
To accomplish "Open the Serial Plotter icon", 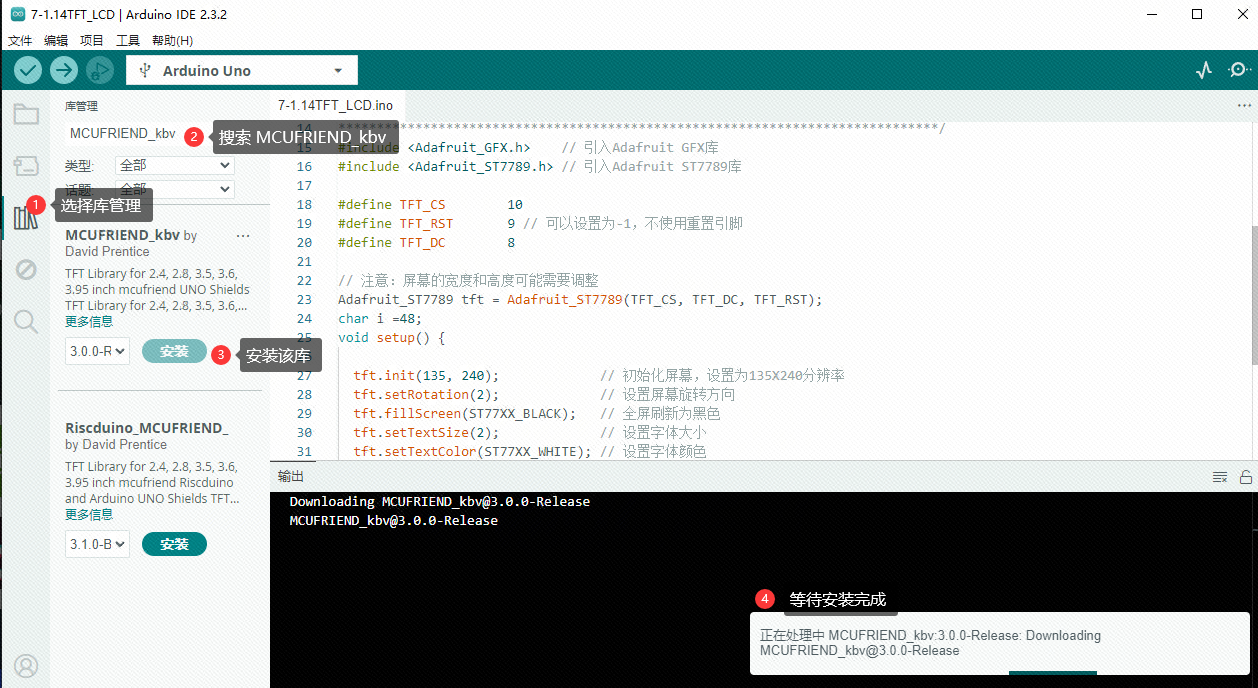I will [1205, 70].
